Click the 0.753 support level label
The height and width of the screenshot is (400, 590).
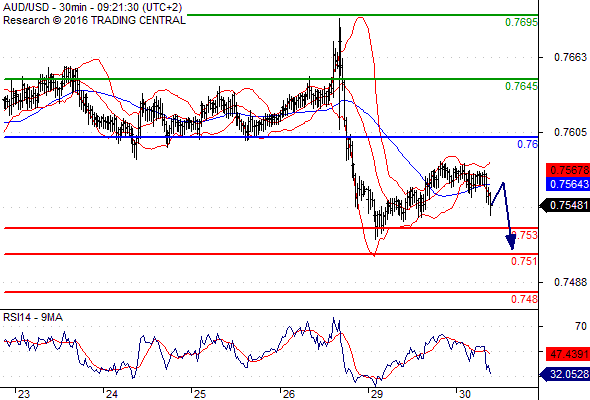pyautogui.click(x=525, y=236)
